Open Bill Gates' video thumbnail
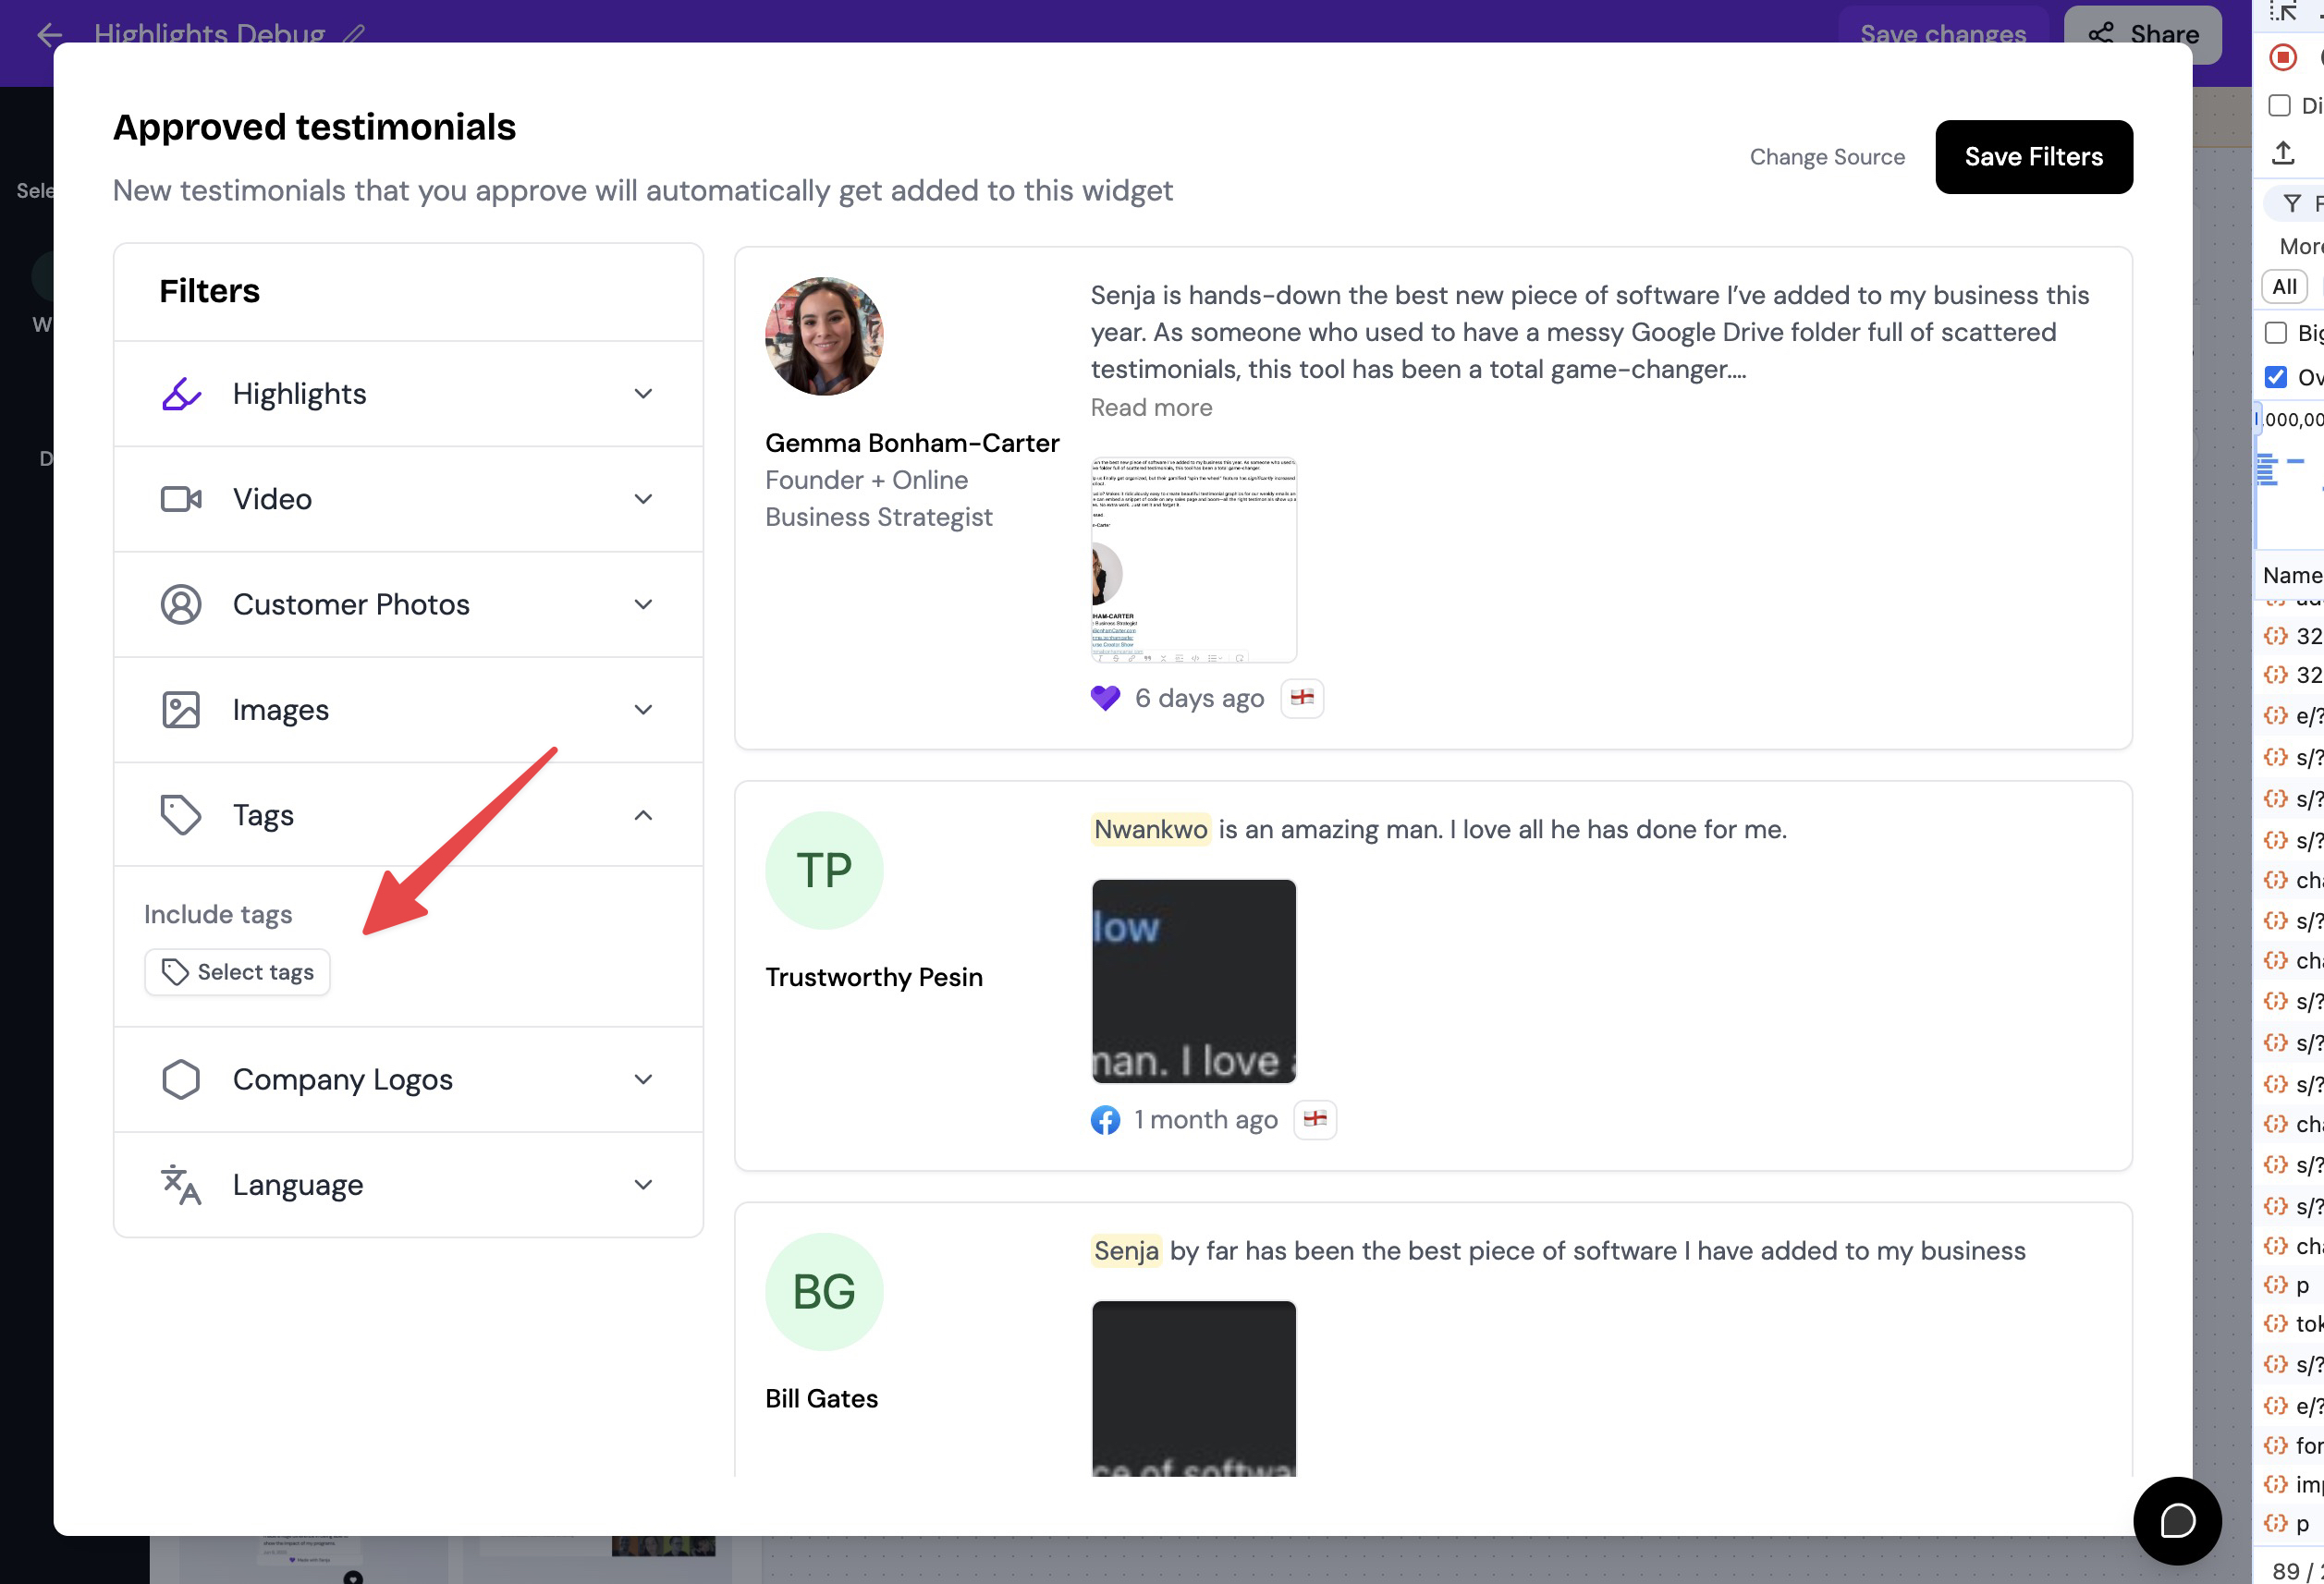 1194,1388
